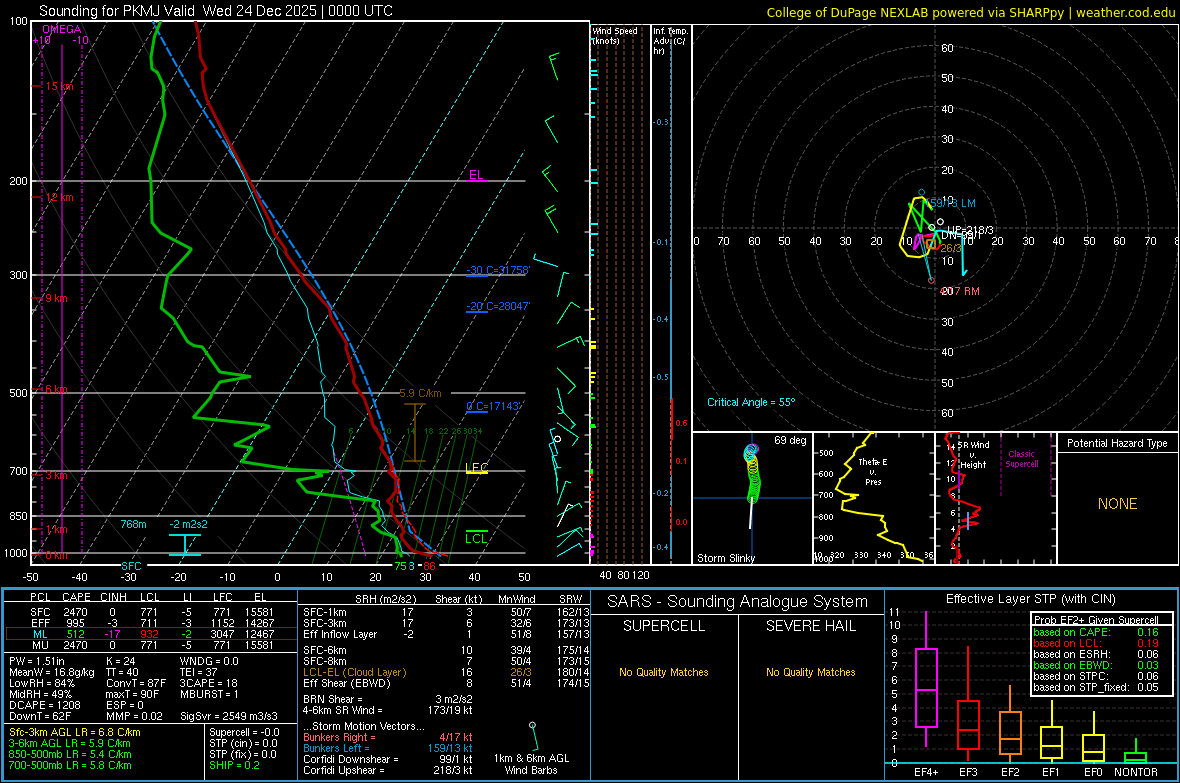Click the 'SigSvr = 2549 m3/s3' value

tap(229, 717)
